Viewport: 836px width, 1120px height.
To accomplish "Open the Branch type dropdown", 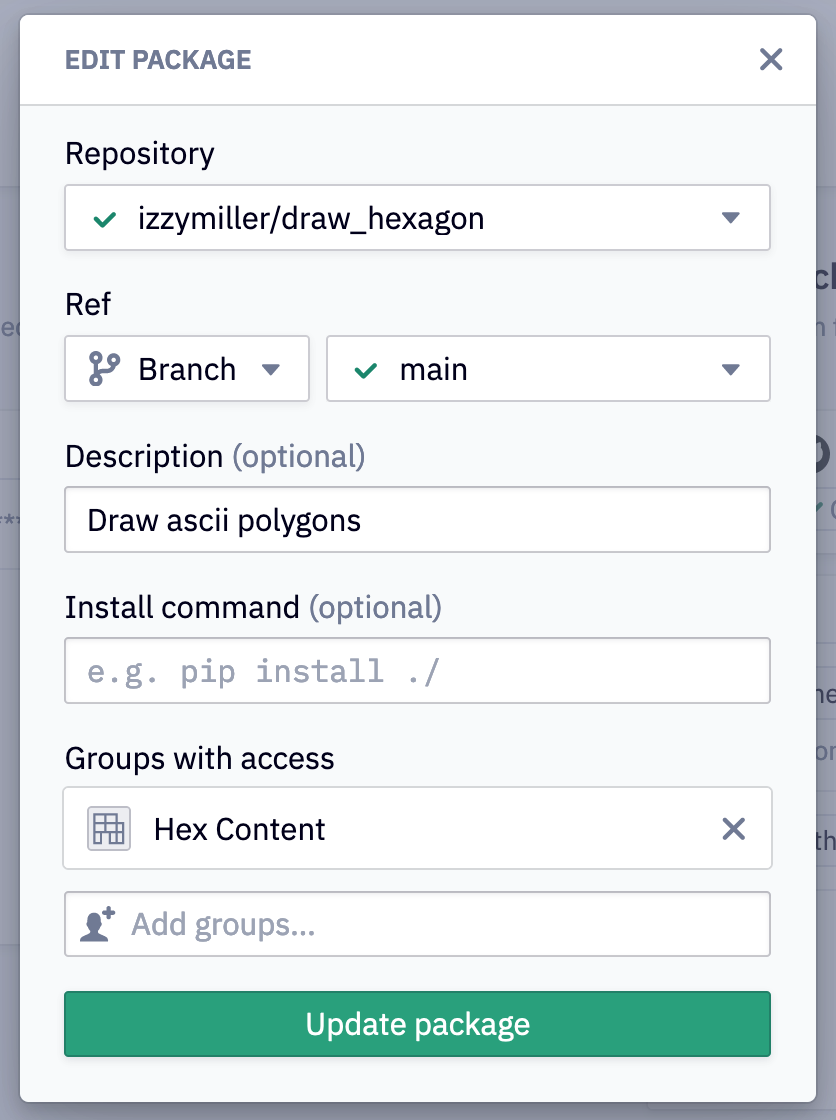I will pos(270,368).
